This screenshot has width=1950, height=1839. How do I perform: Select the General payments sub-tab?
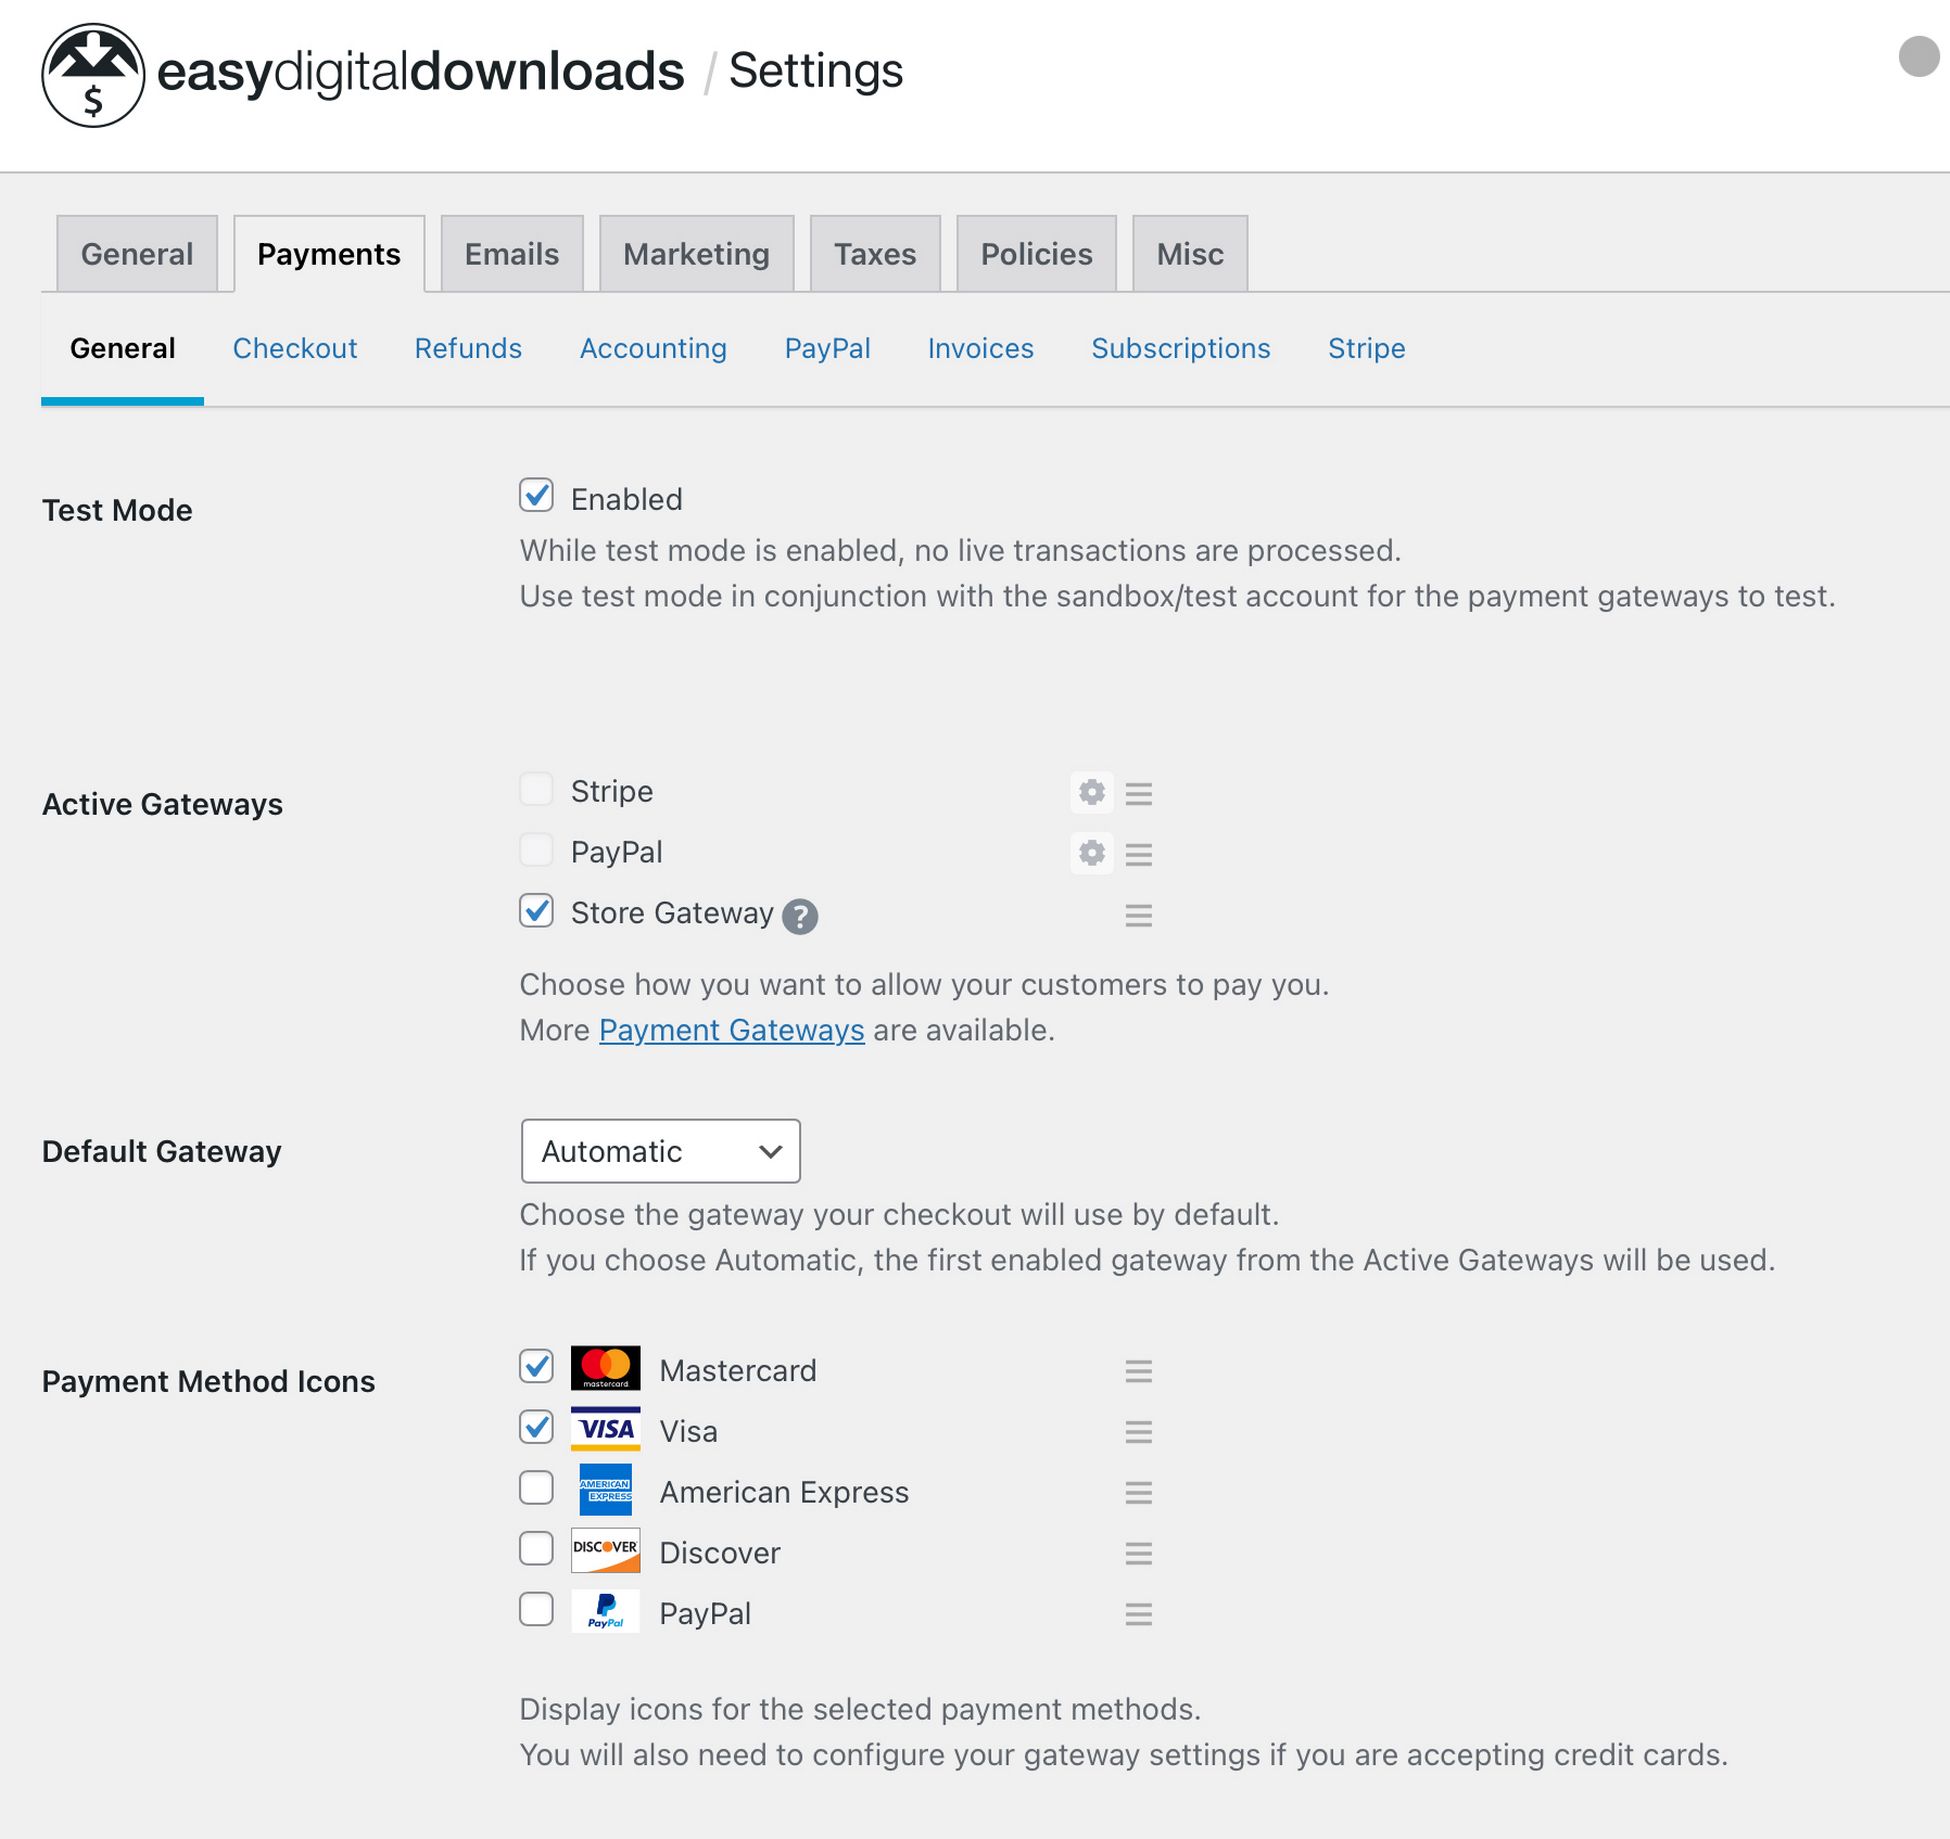coord(122,349)
